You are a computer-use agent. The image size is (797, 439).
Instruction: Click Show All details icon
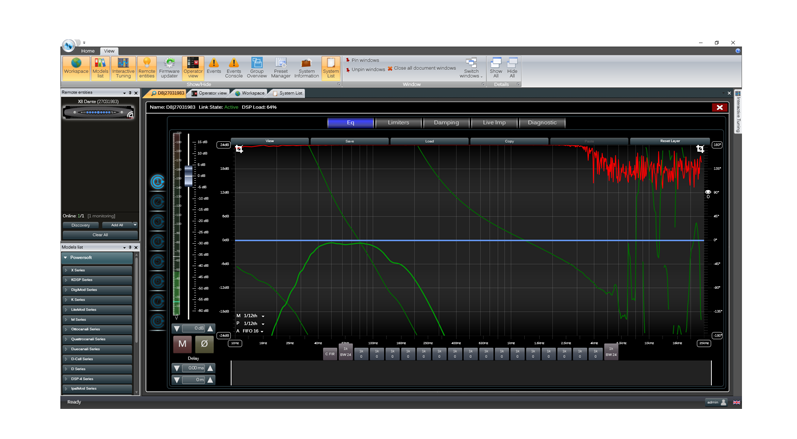pyautogui.click(x=496, y=68)
